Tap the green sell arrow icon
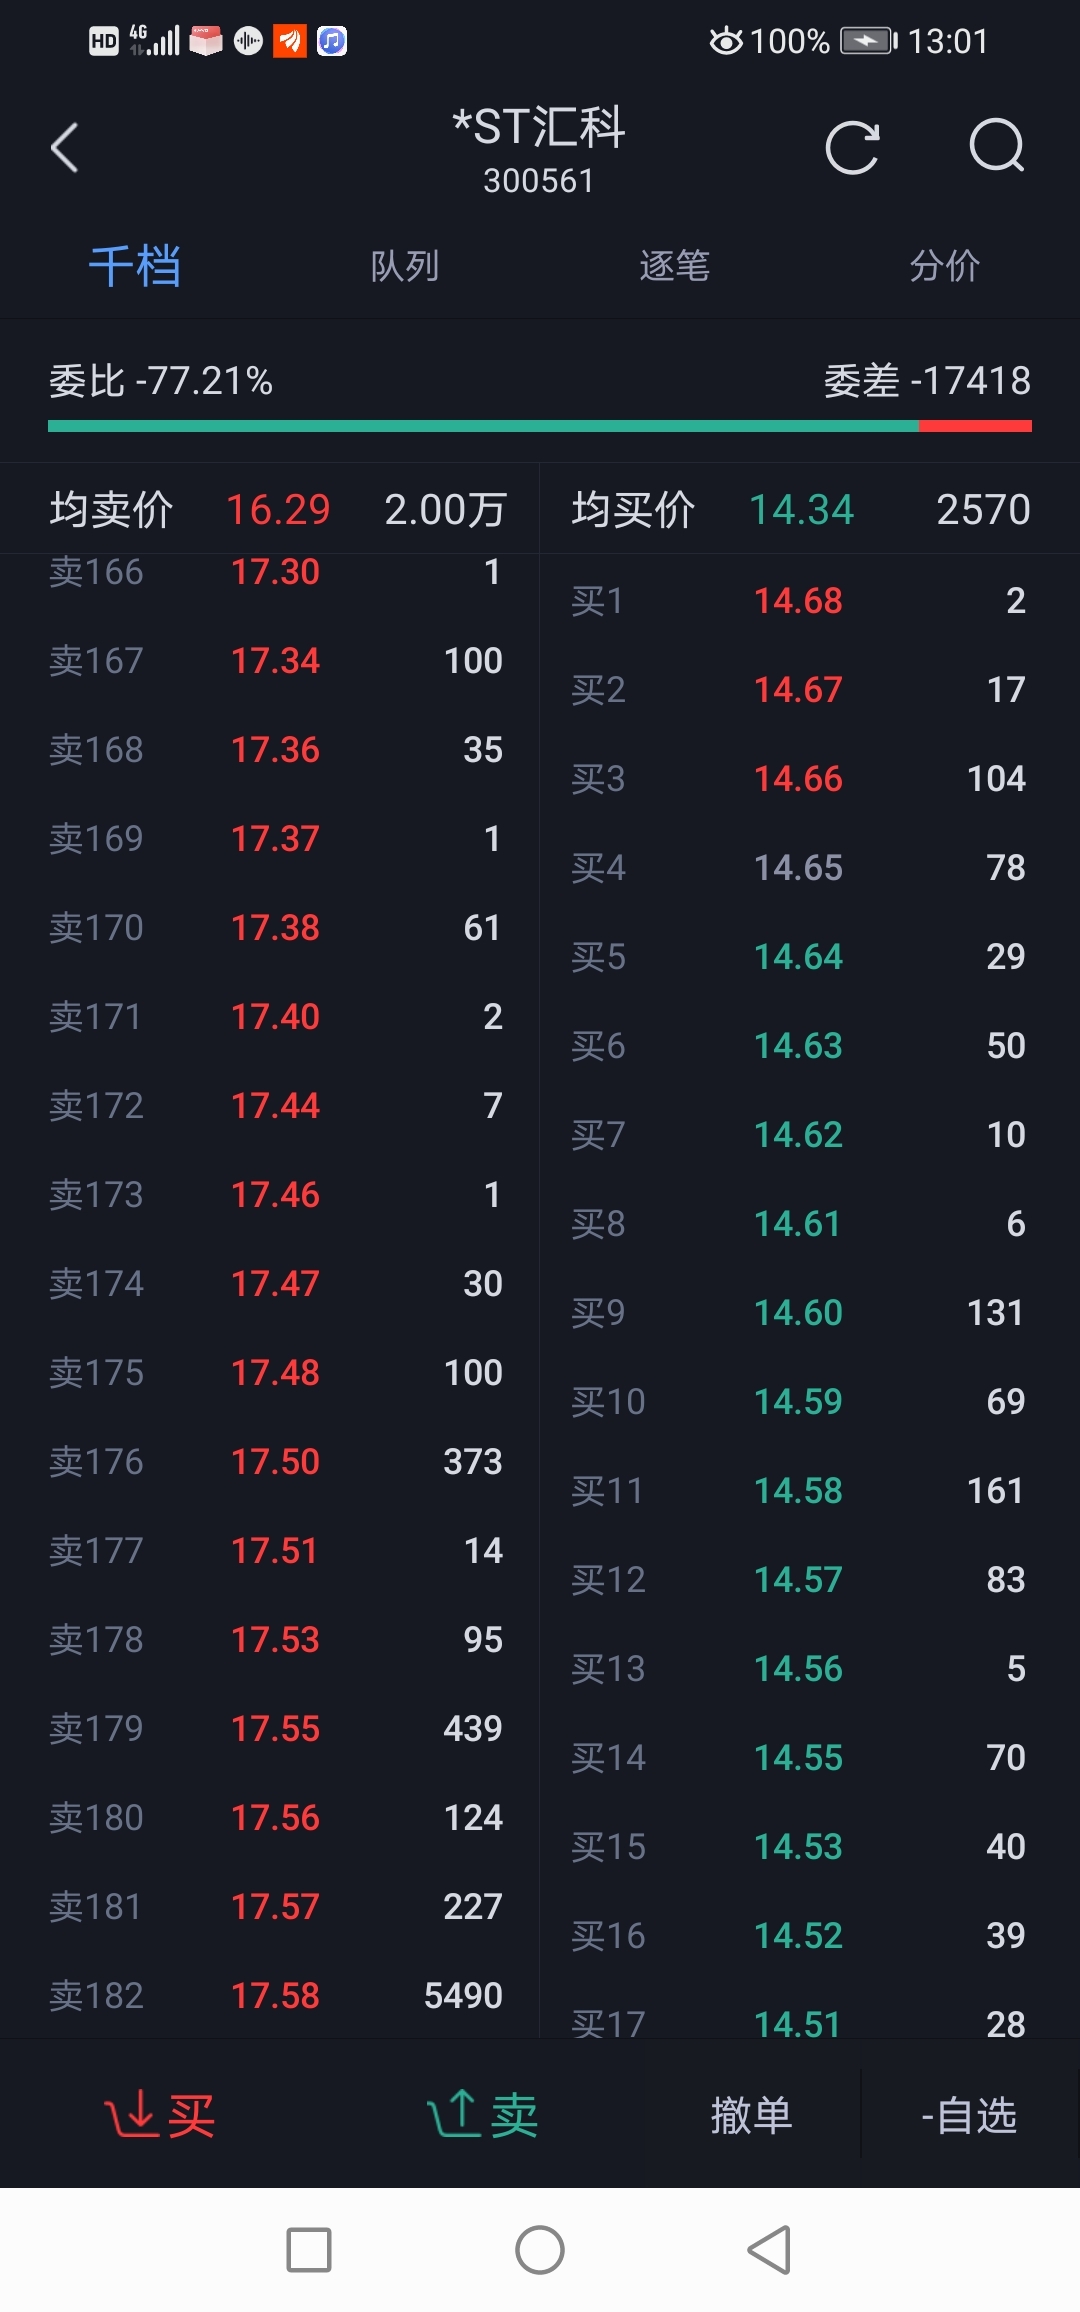1080x2312 pixels. (454, 2115)
